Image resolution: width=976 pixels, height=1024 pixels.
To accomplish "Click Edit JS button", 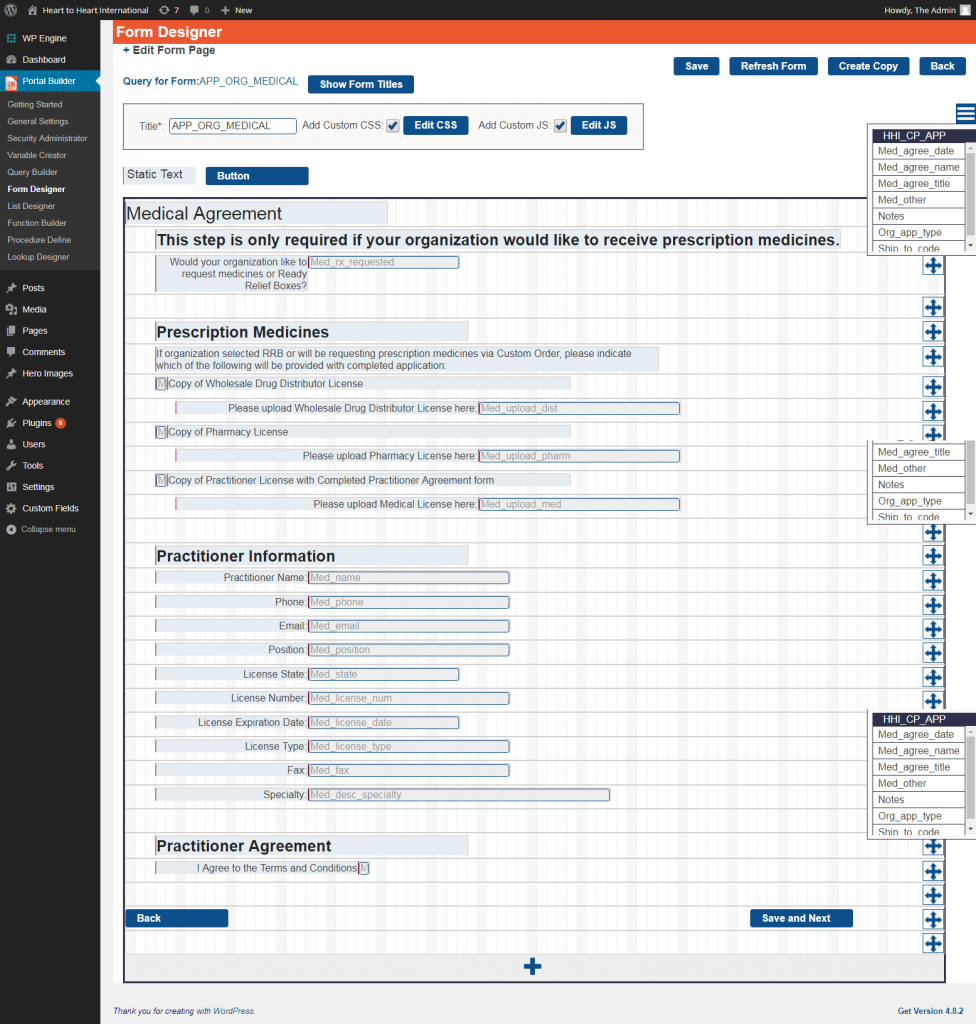I will (x=599, y=125).
